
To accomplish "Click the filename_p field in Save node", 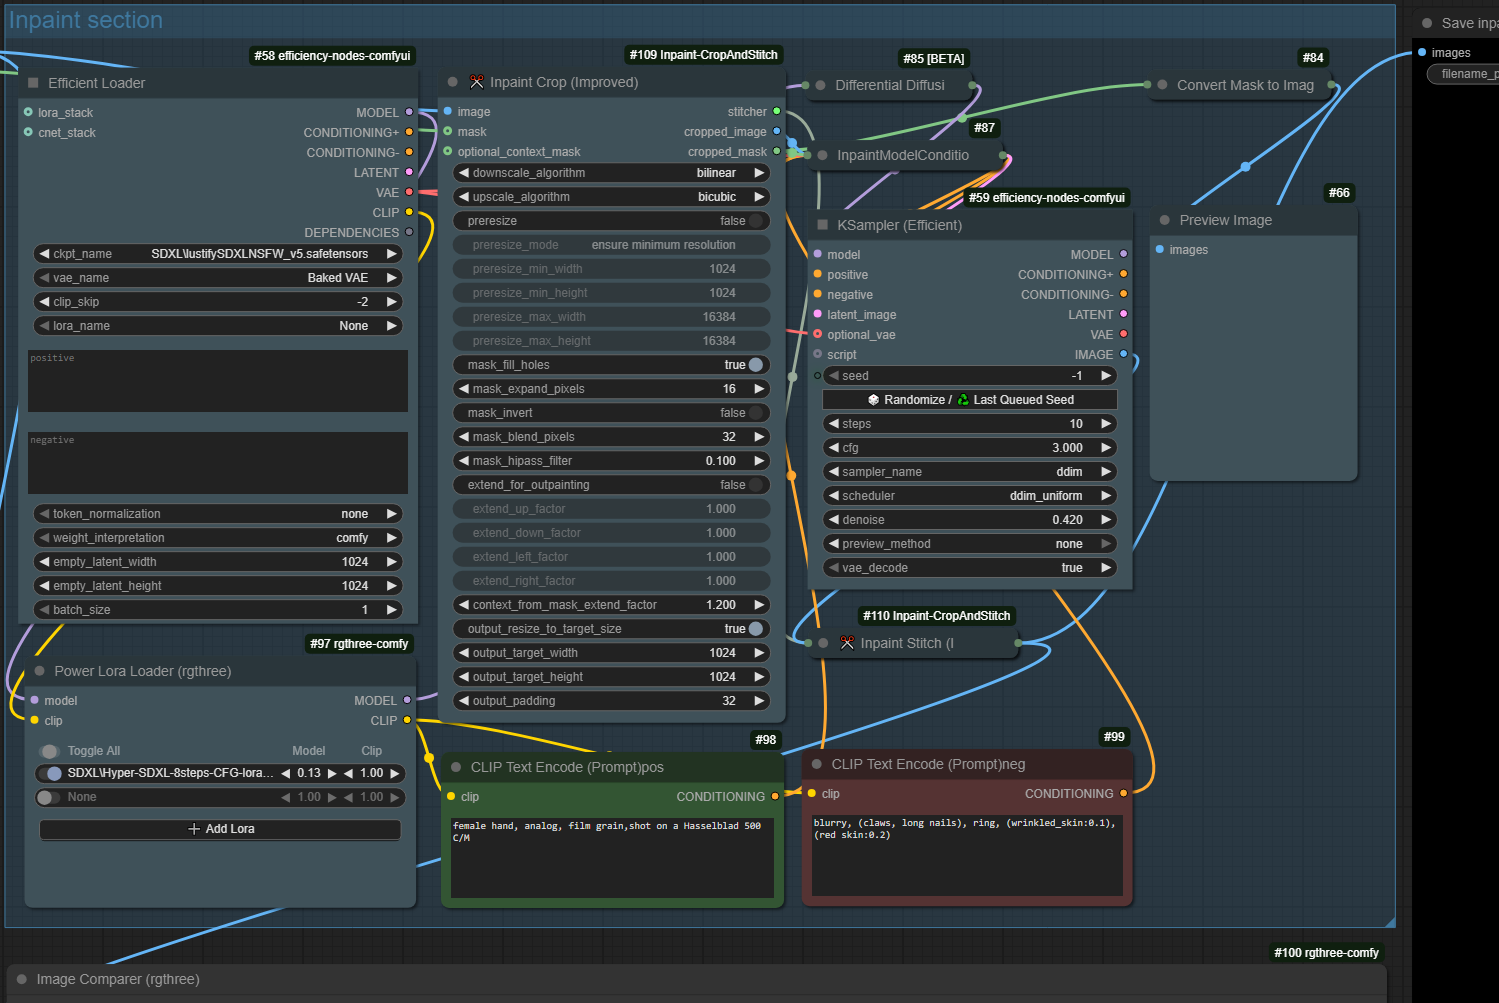I will (1464, 74).
